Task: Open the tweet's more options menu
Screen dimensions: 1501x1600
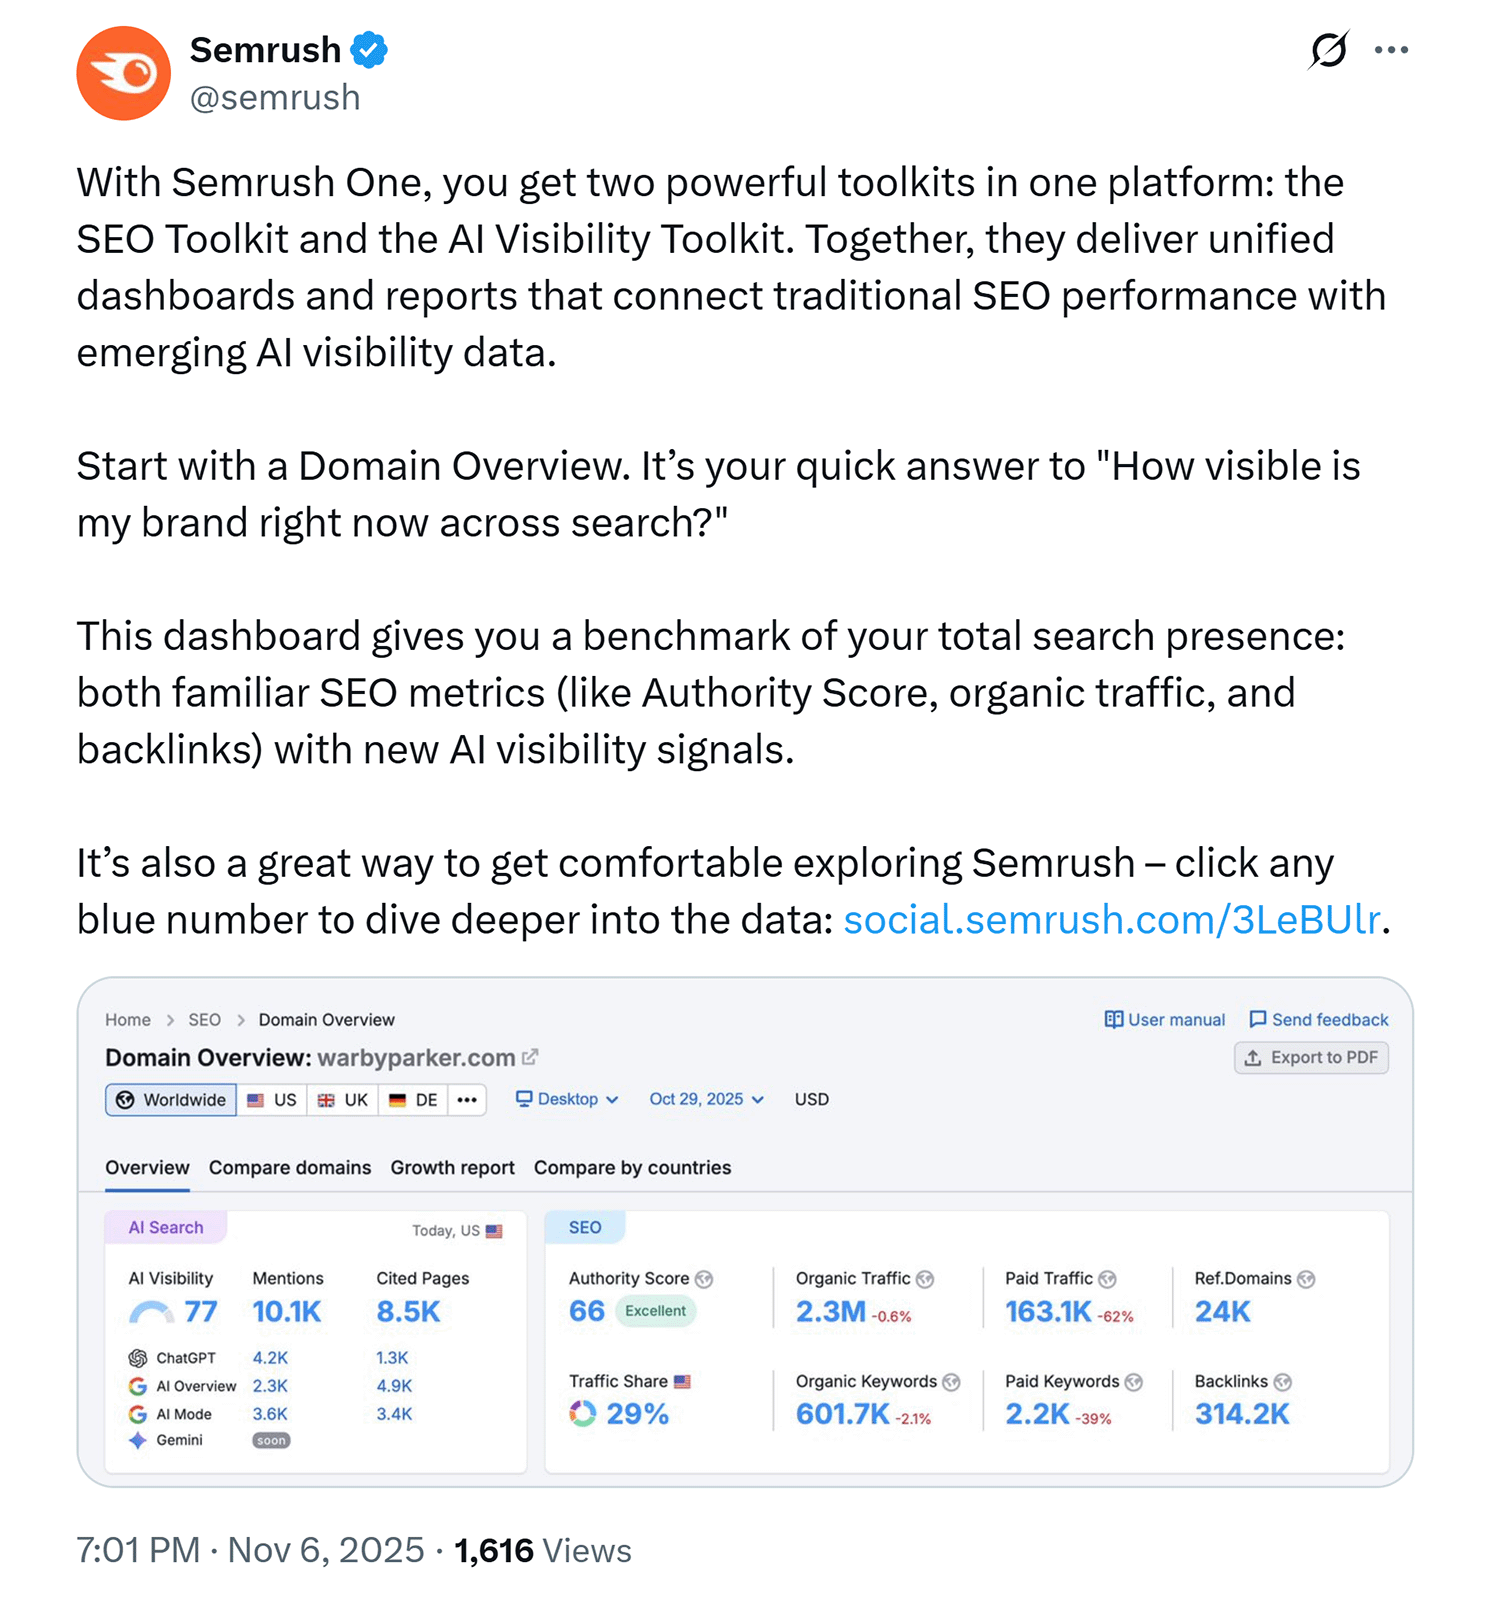Action: [1393, 48]
